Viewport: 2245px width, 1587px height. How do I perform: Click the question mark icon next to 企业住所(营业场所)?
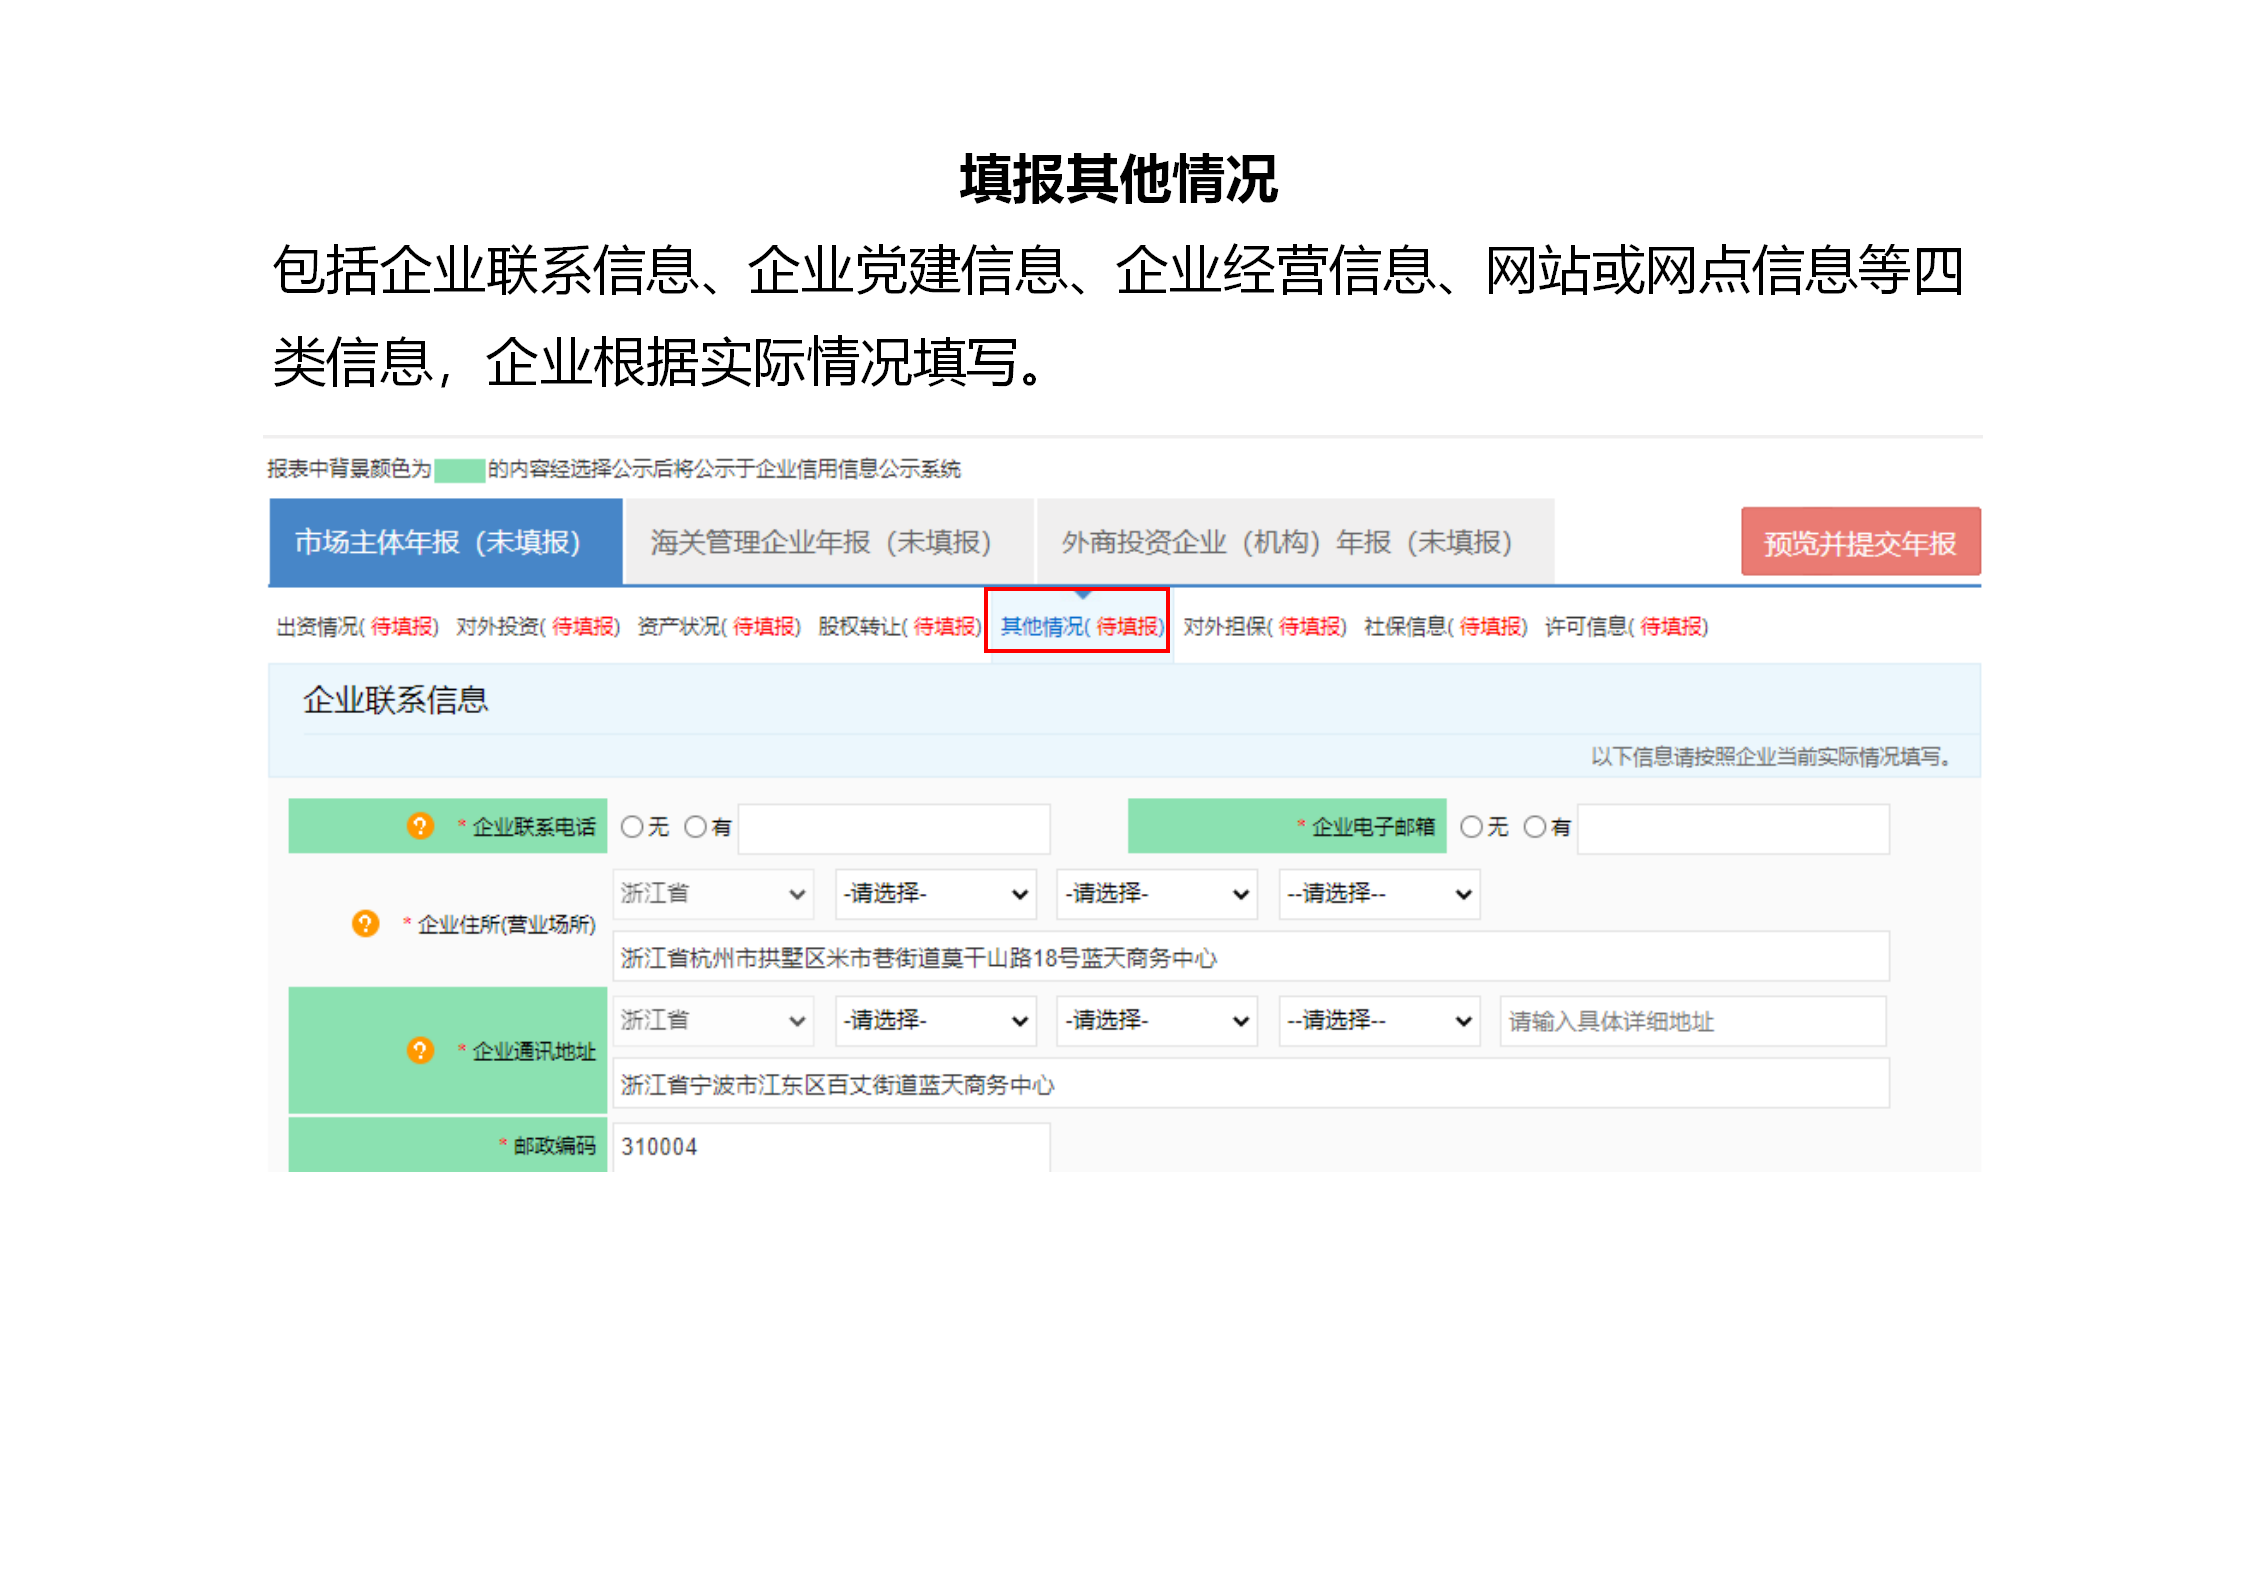(x=366, y=921)
